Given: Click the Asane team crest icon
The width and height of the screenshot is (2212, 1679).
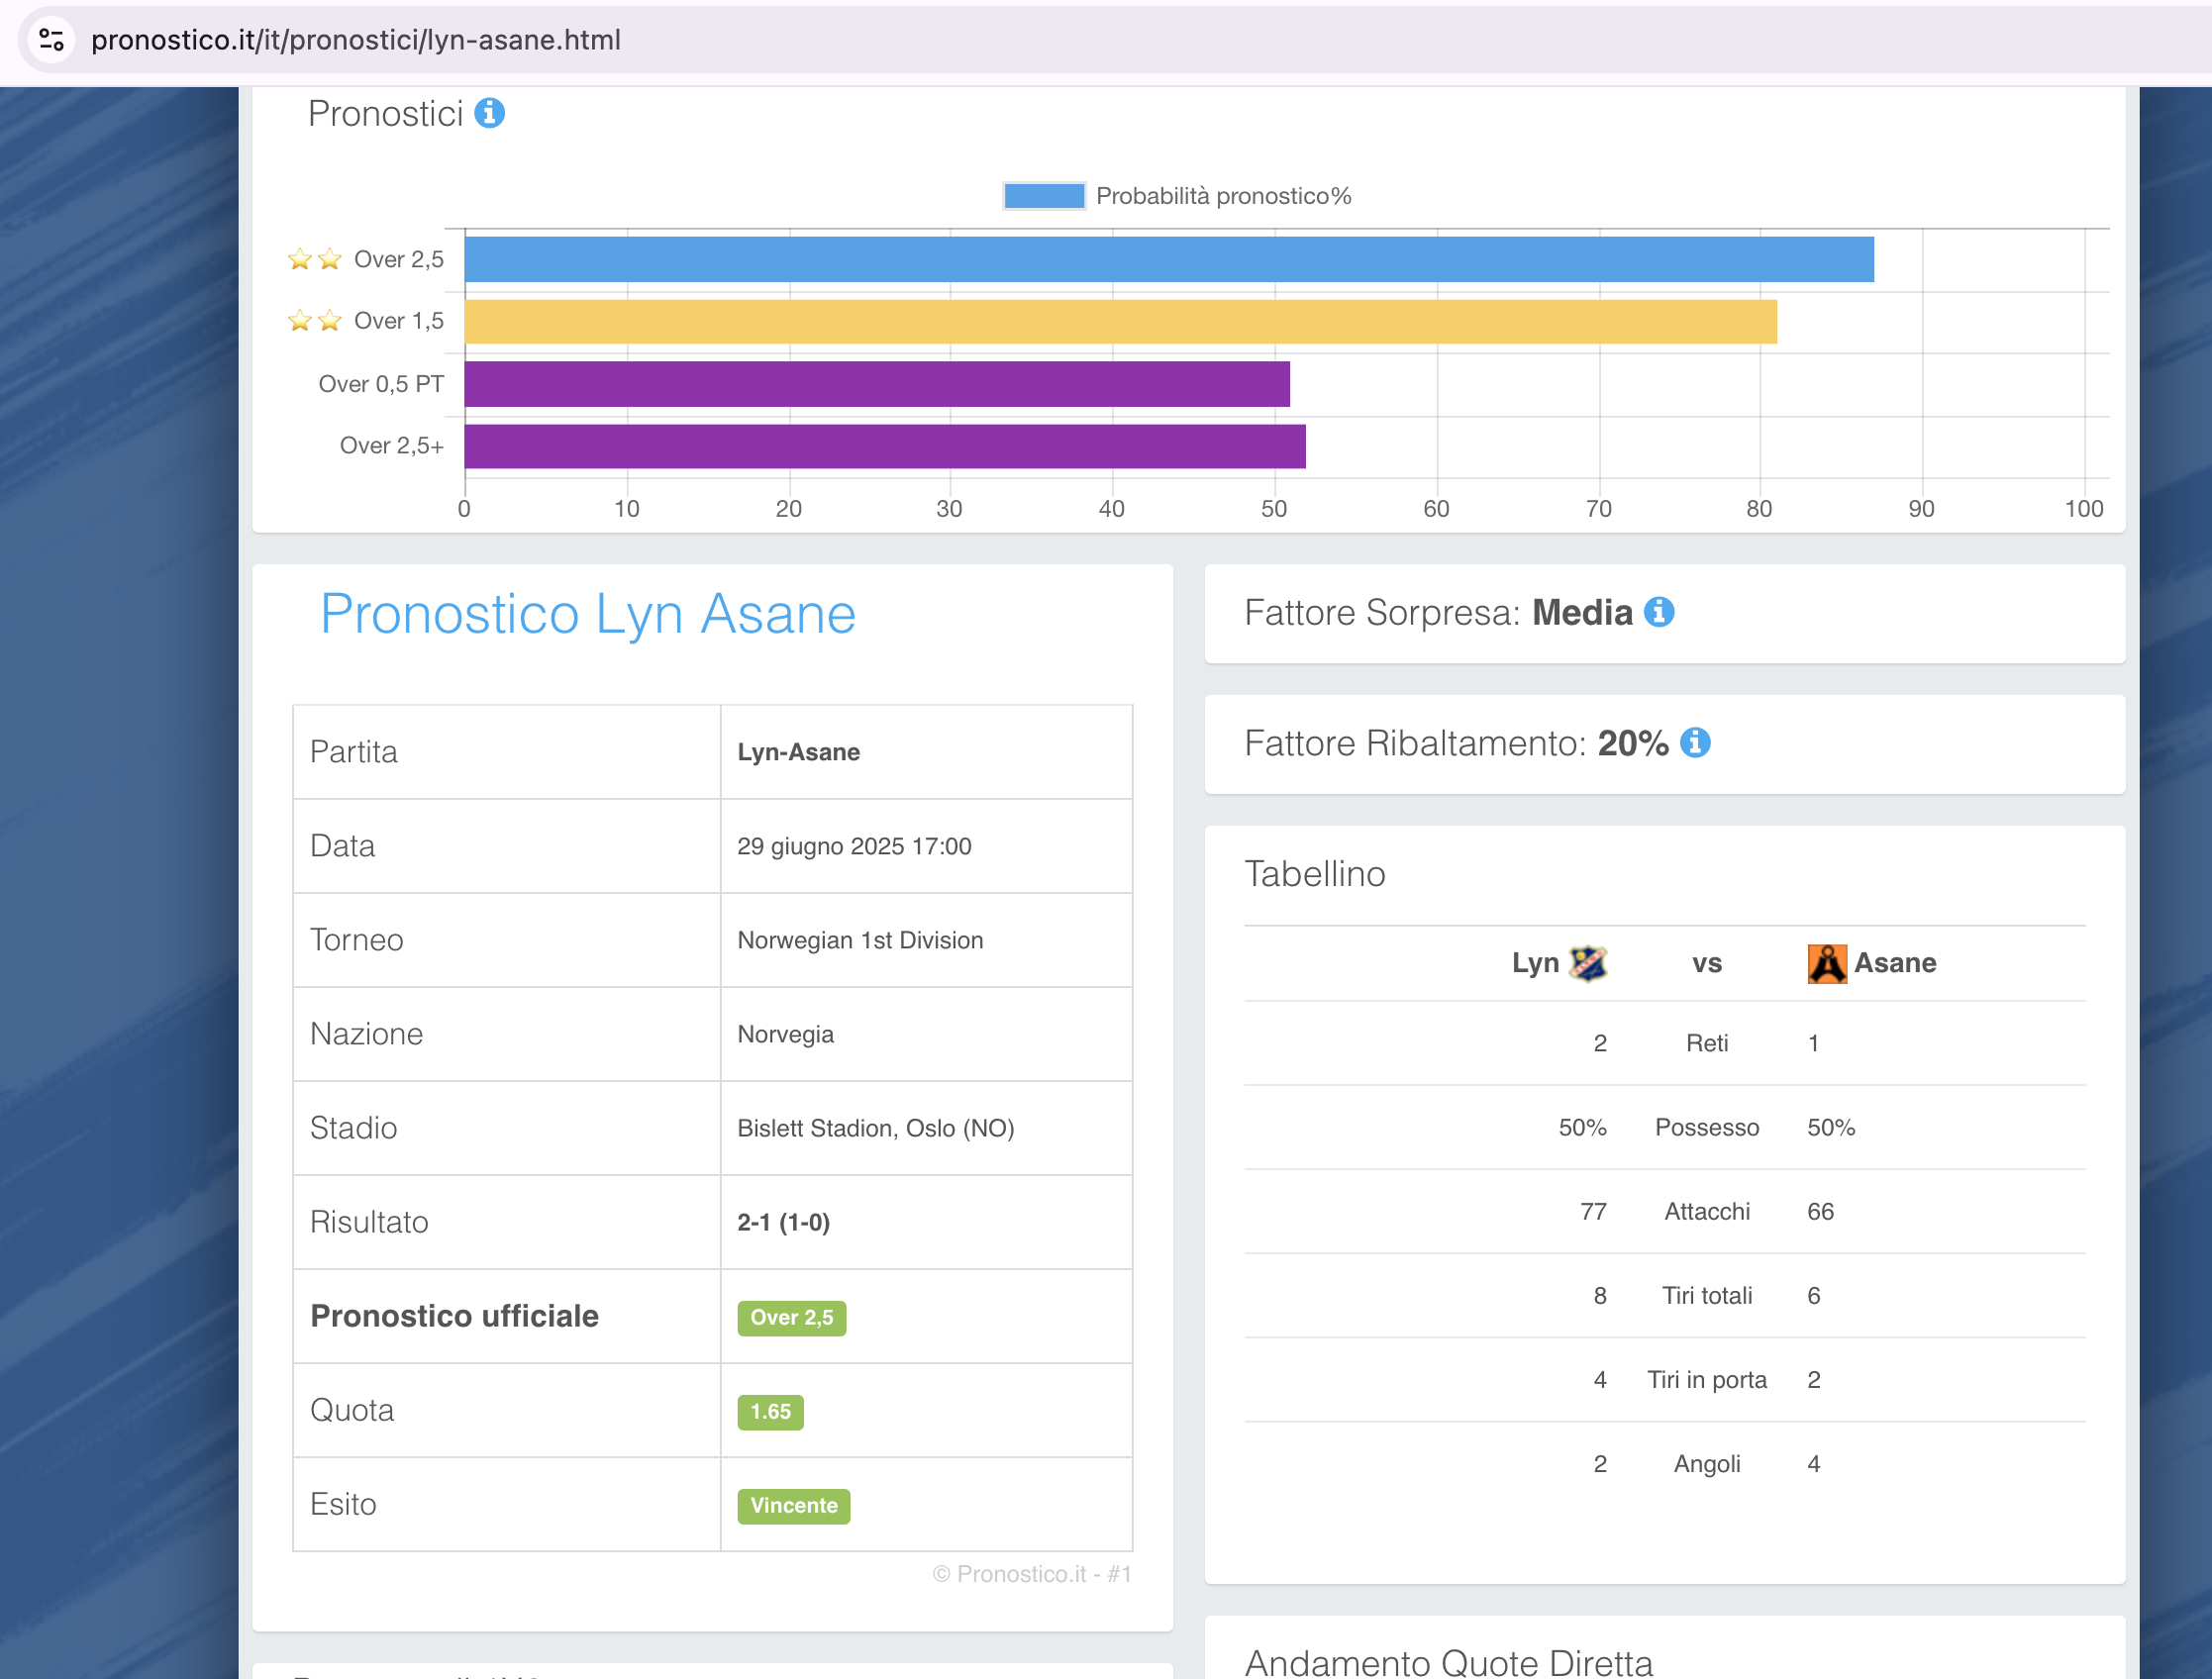Looking at the screenshot, I should (x=1827, y=963).
